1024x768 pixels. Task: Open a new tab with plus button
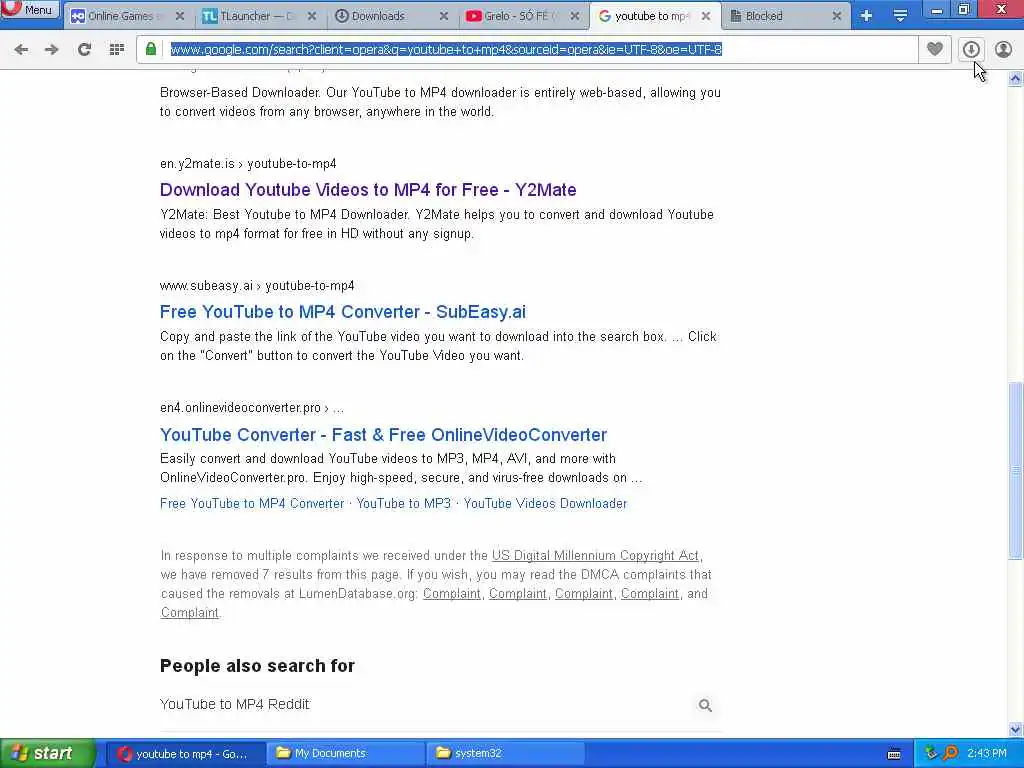pos(866,16)
